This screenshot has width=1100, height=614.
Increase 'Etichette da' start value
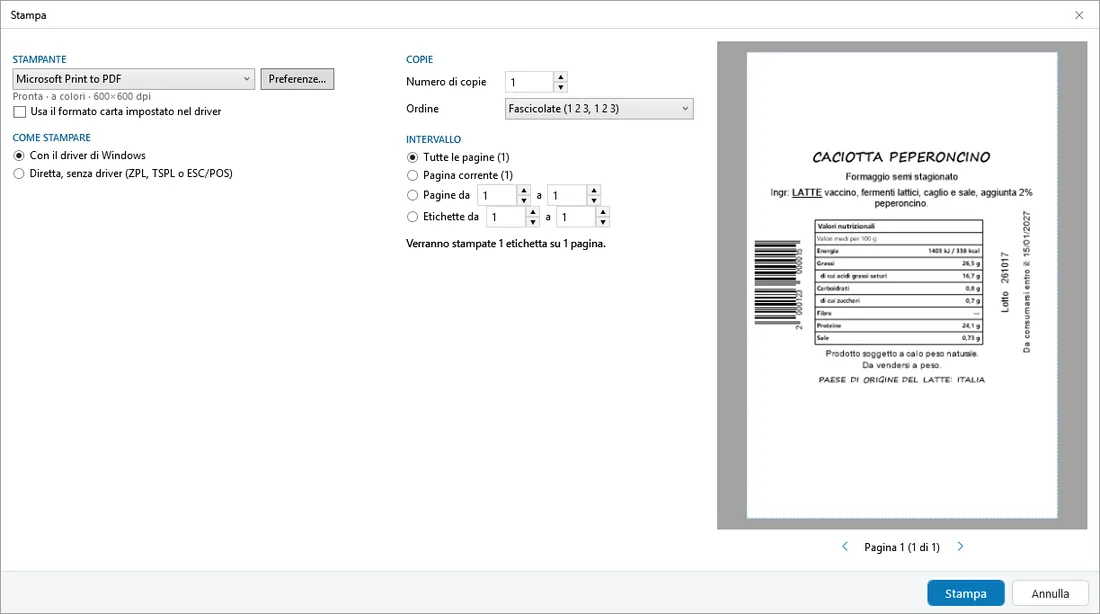coord(532,212)
